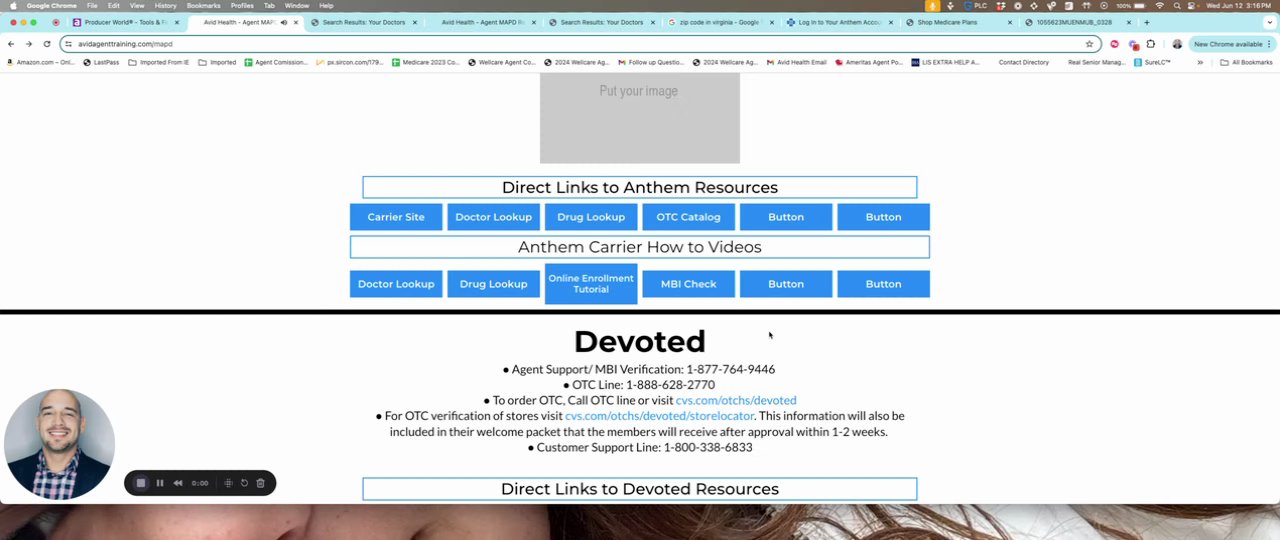Open the recording effects grid icon
Image resolution: width=1280 pixels, height=540 pixels.
(228, 483)
